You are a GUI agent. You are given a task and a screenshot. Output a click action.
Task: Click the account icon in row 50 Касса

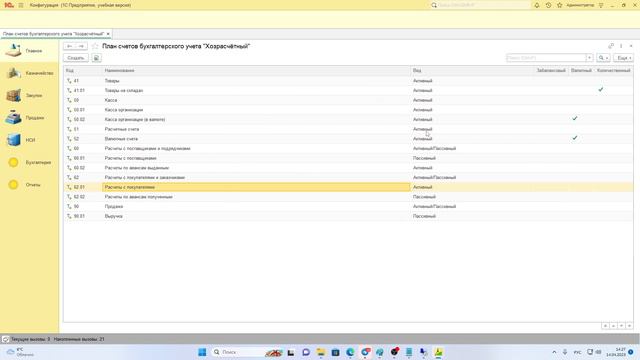click(69, 100)
